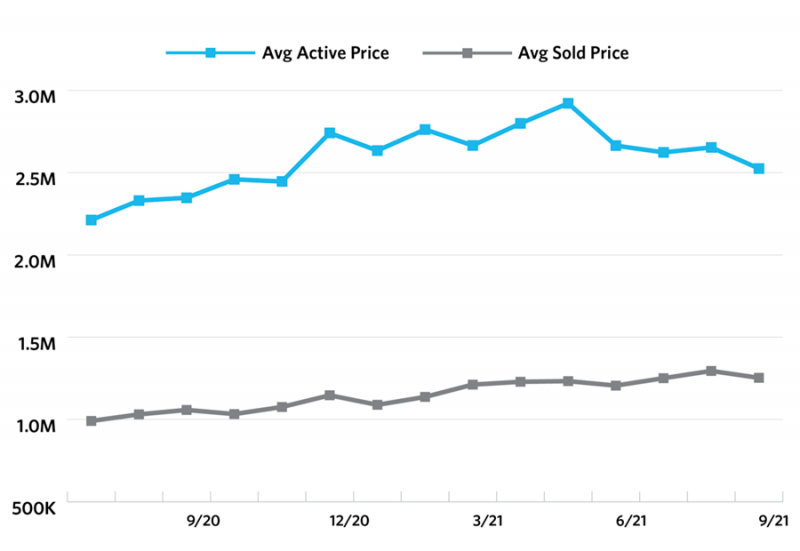Select the 9/20 x-axis date label
The image size is (800, 551).
pos(206,521)
